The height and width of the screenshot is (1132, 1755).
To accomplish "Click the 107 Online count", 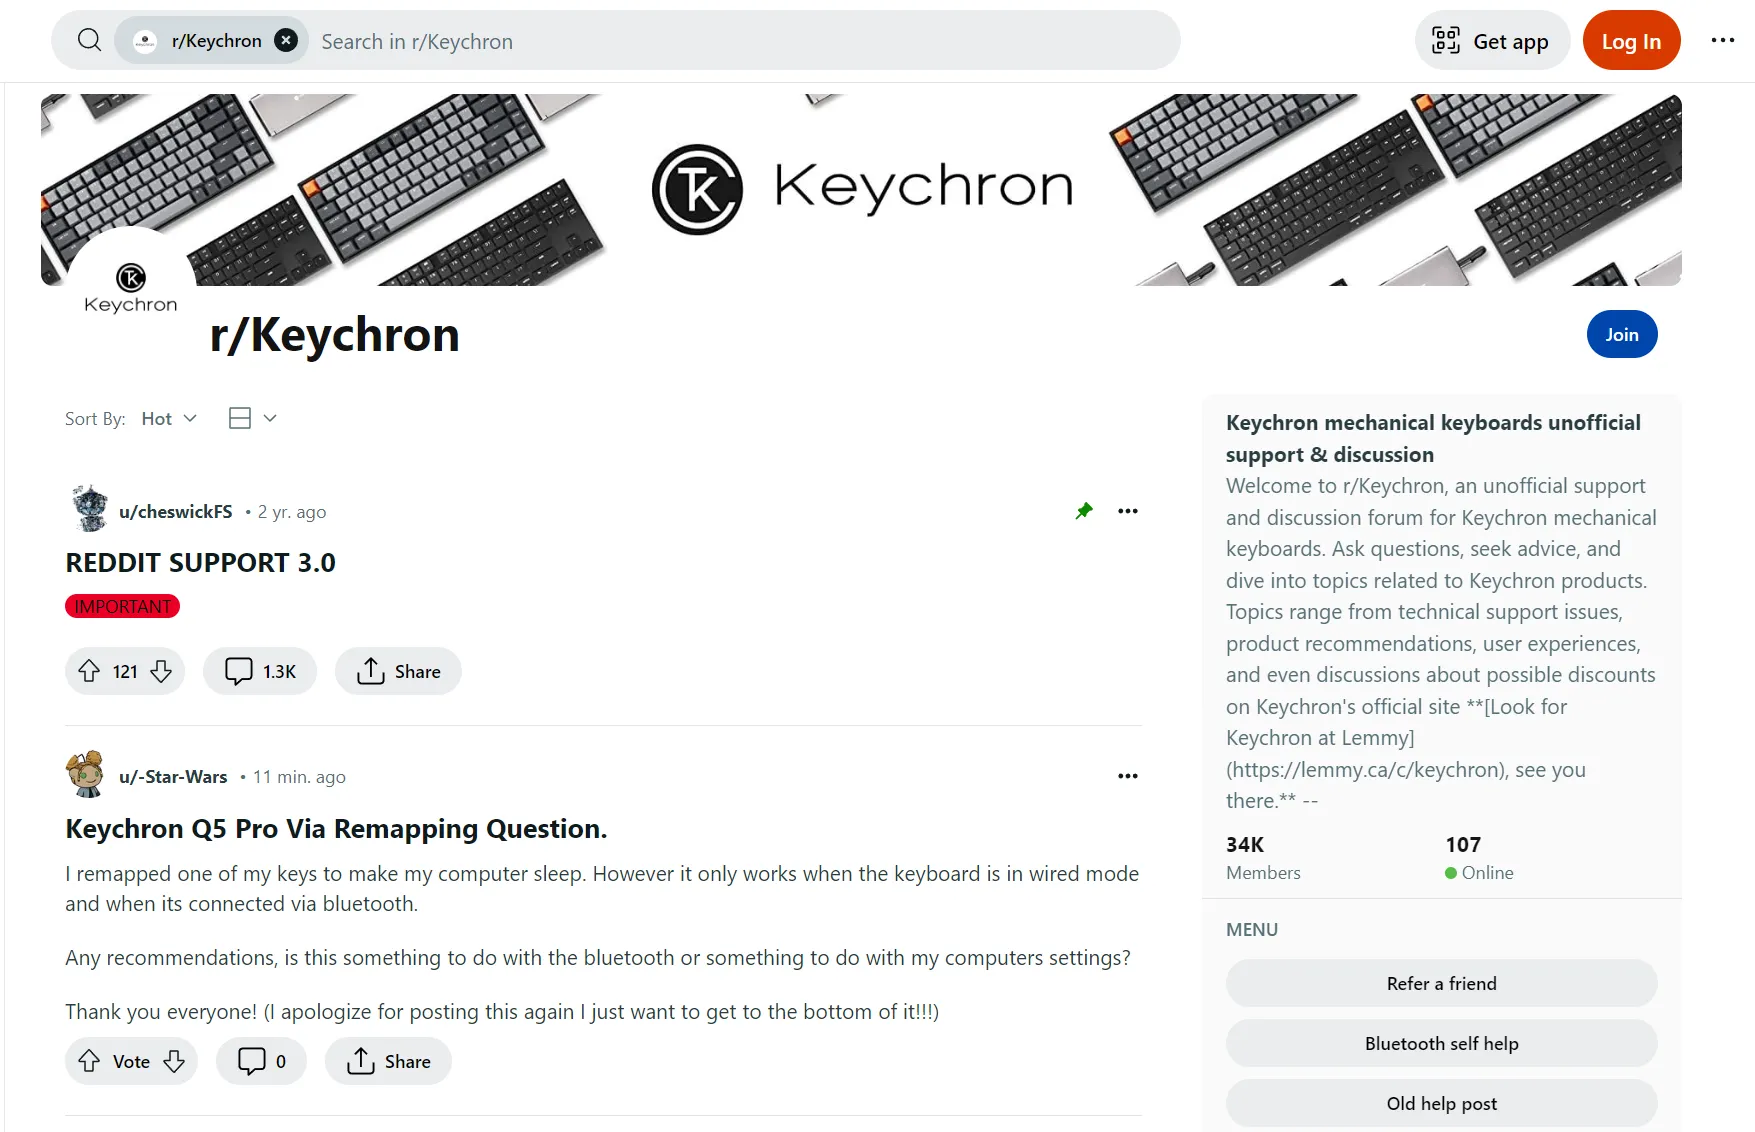I will pos(1479,857).
